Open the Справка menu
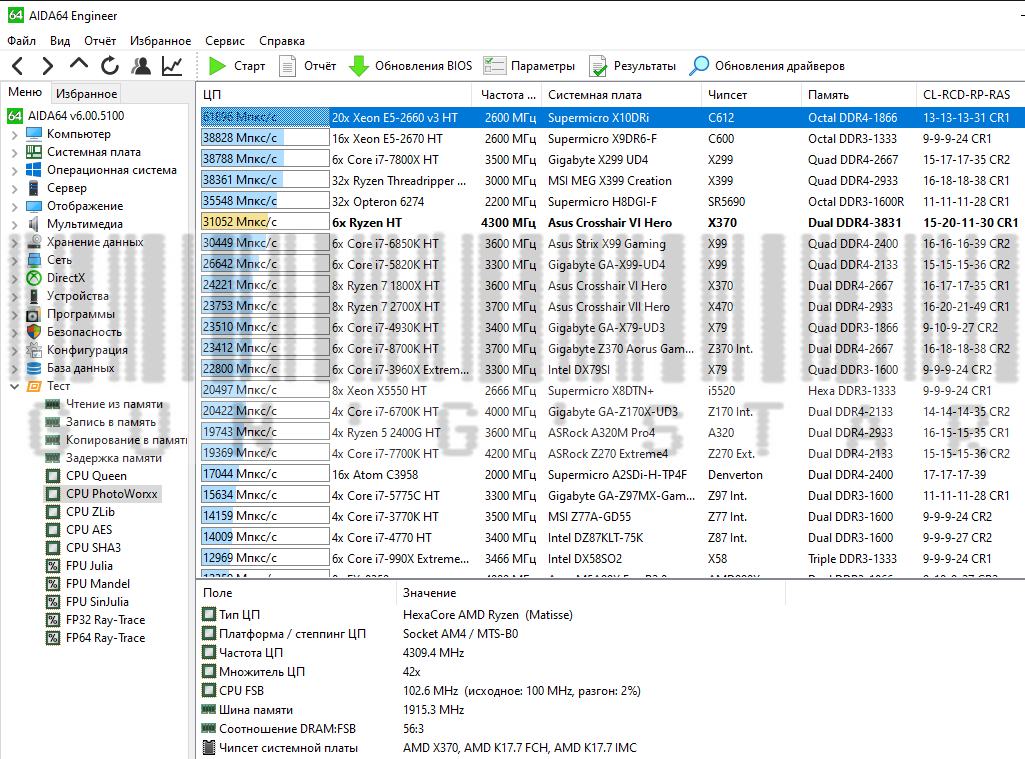1025x759 pixels. tap(282, 41)
